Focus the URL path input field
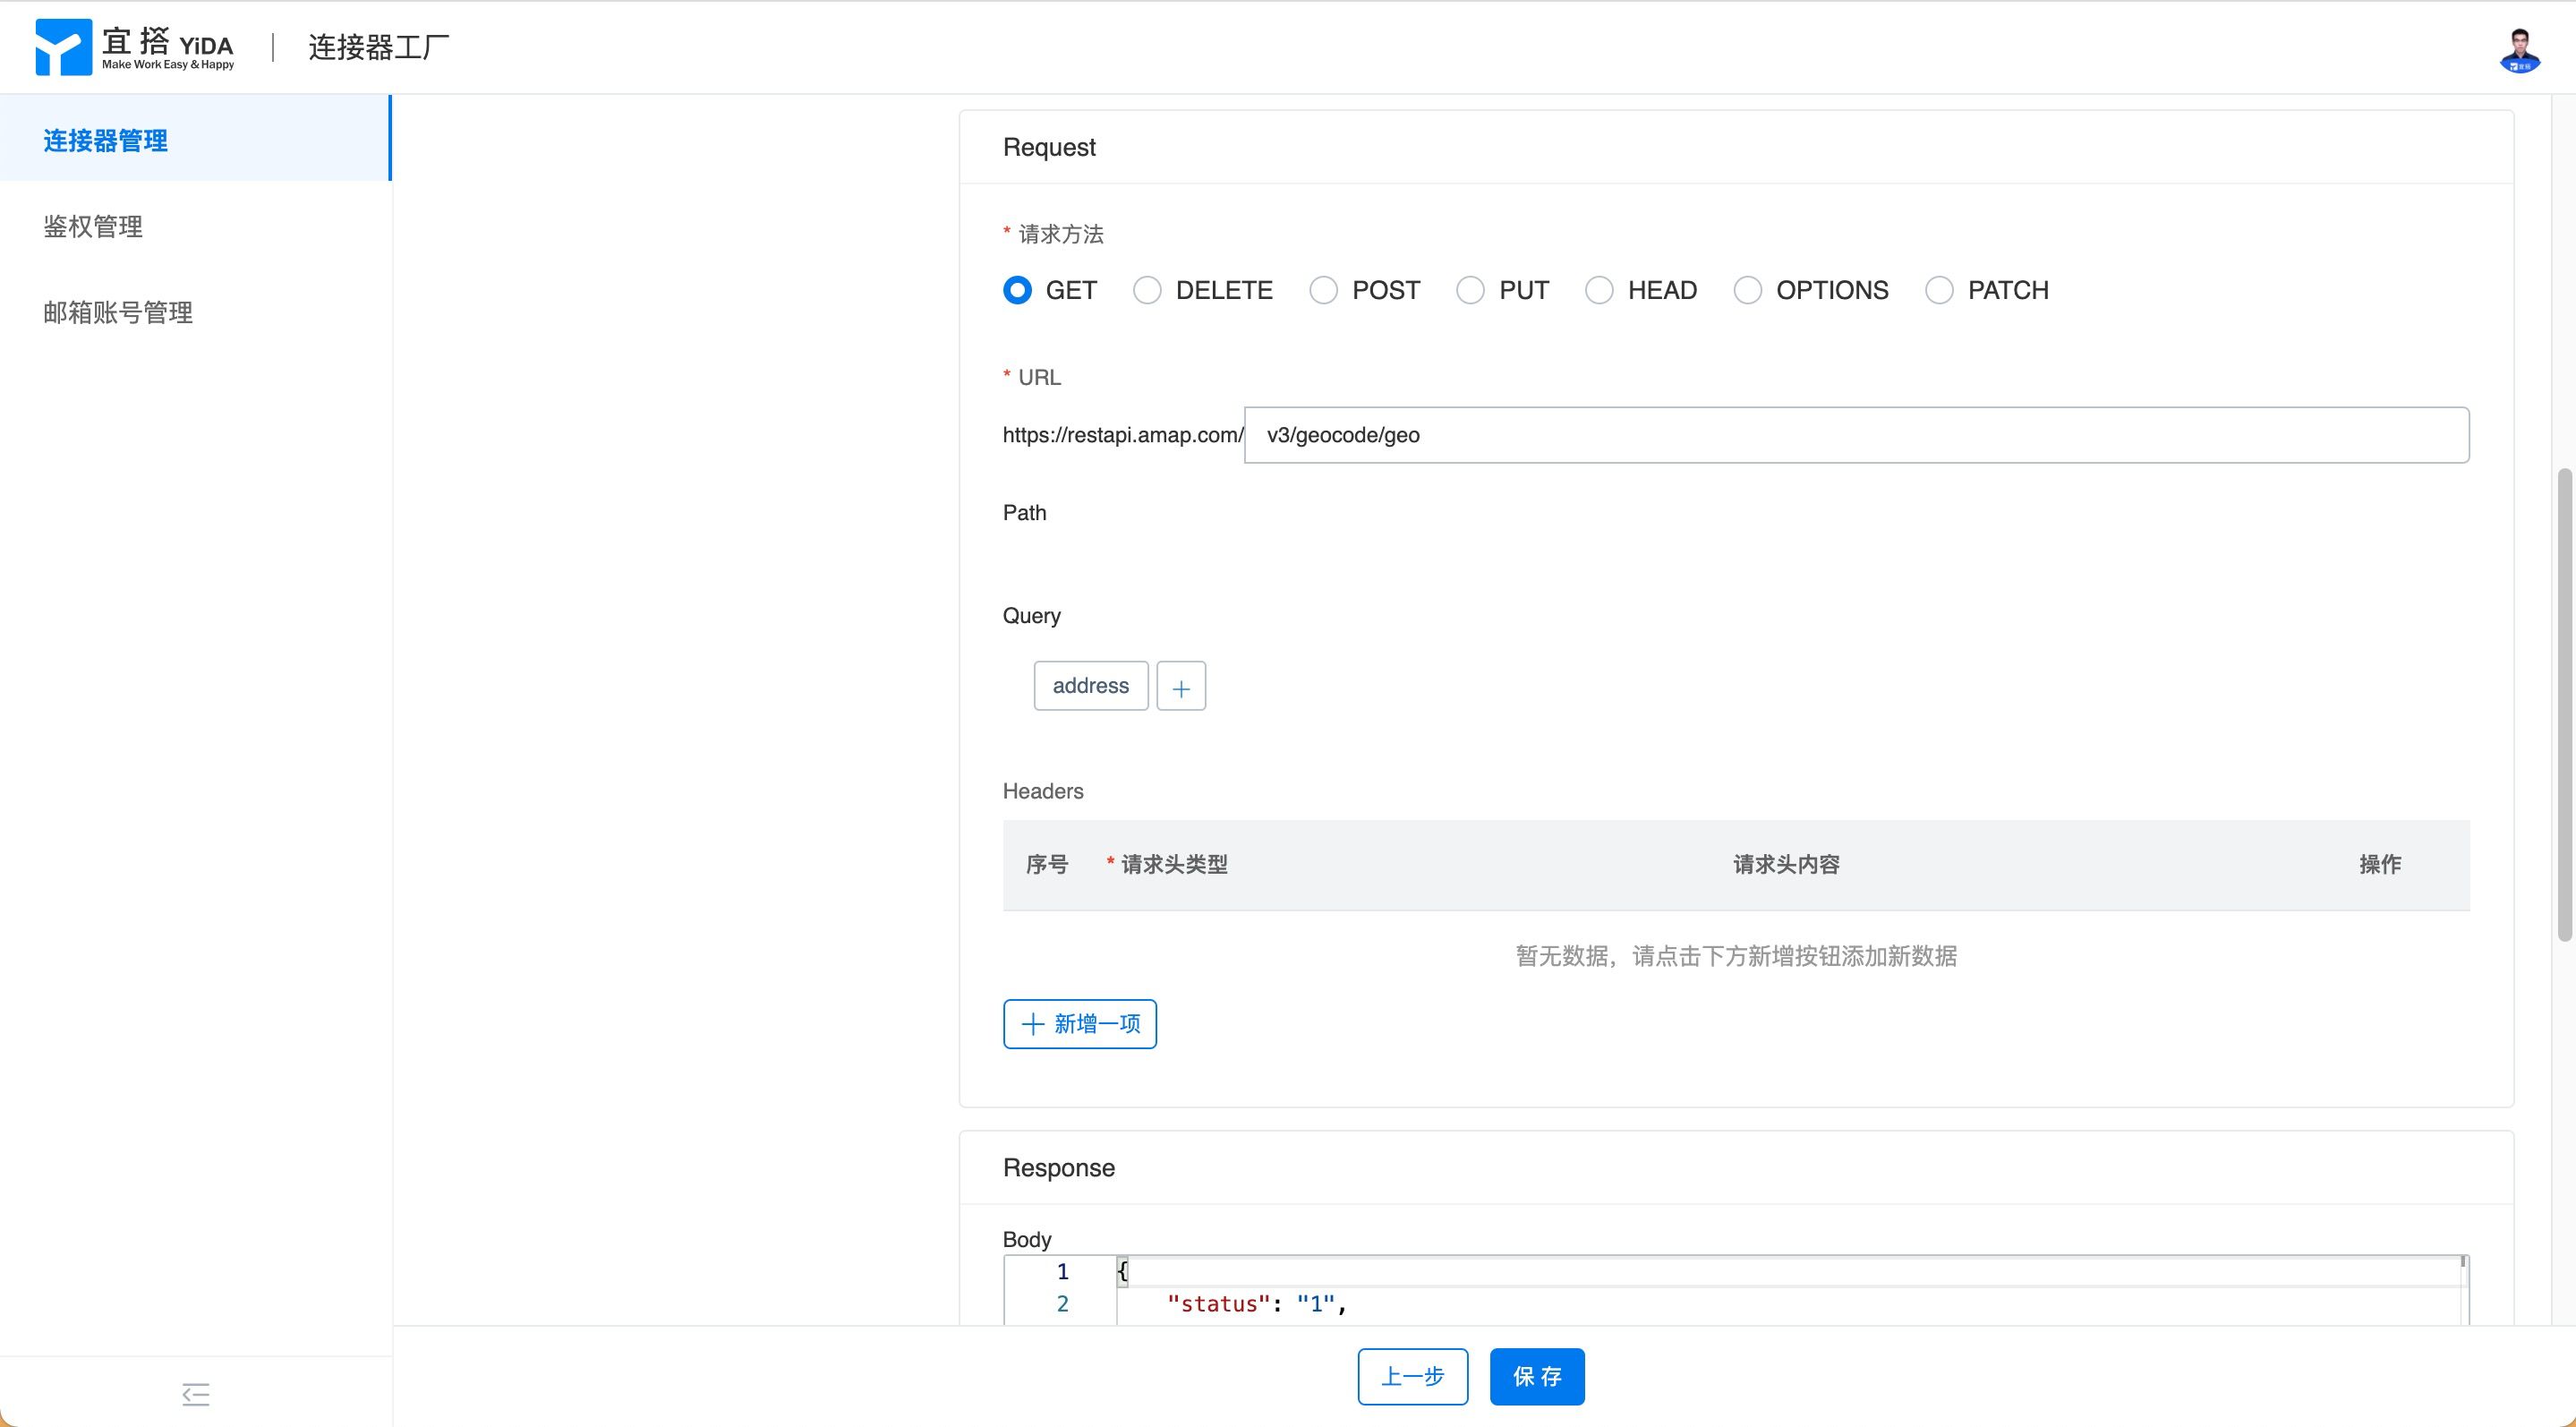Viewport: 2576px width, 1427px height. point(1856,435)
